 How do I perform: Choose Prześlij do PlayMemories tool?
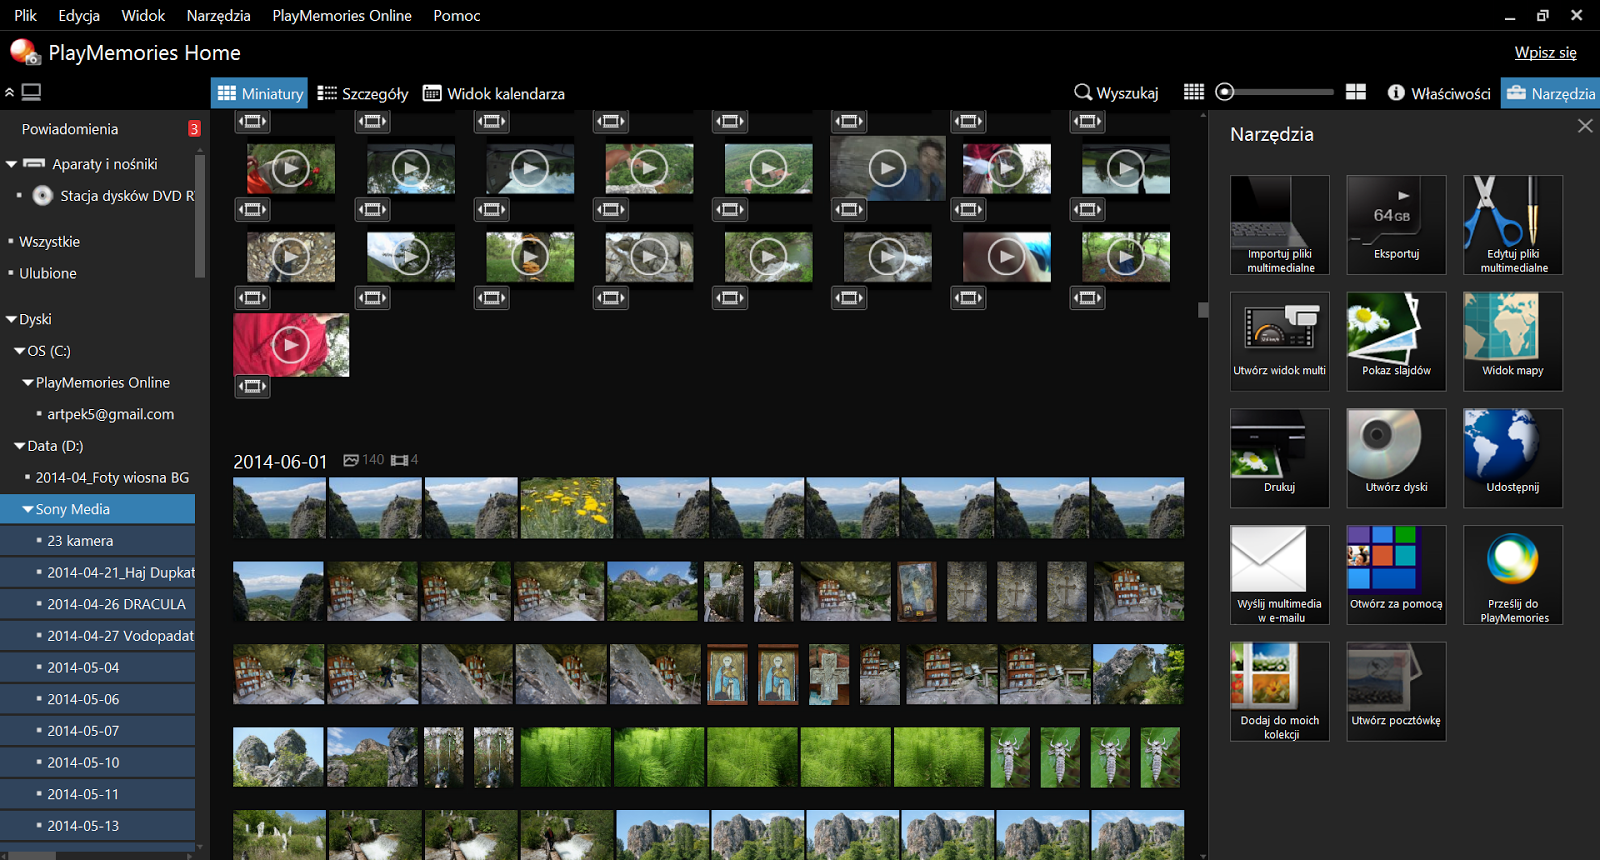point(1513,575)
